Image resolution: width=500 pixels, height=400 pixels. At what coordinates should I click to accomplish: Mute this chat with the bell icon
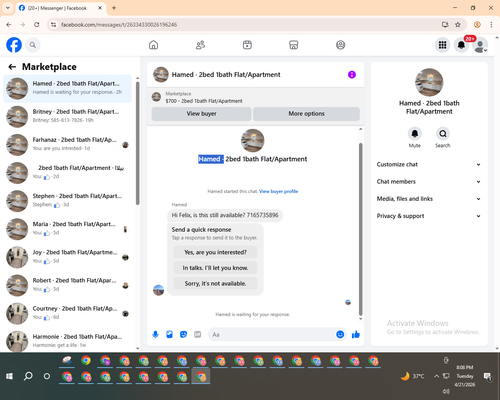click(415, 134)
